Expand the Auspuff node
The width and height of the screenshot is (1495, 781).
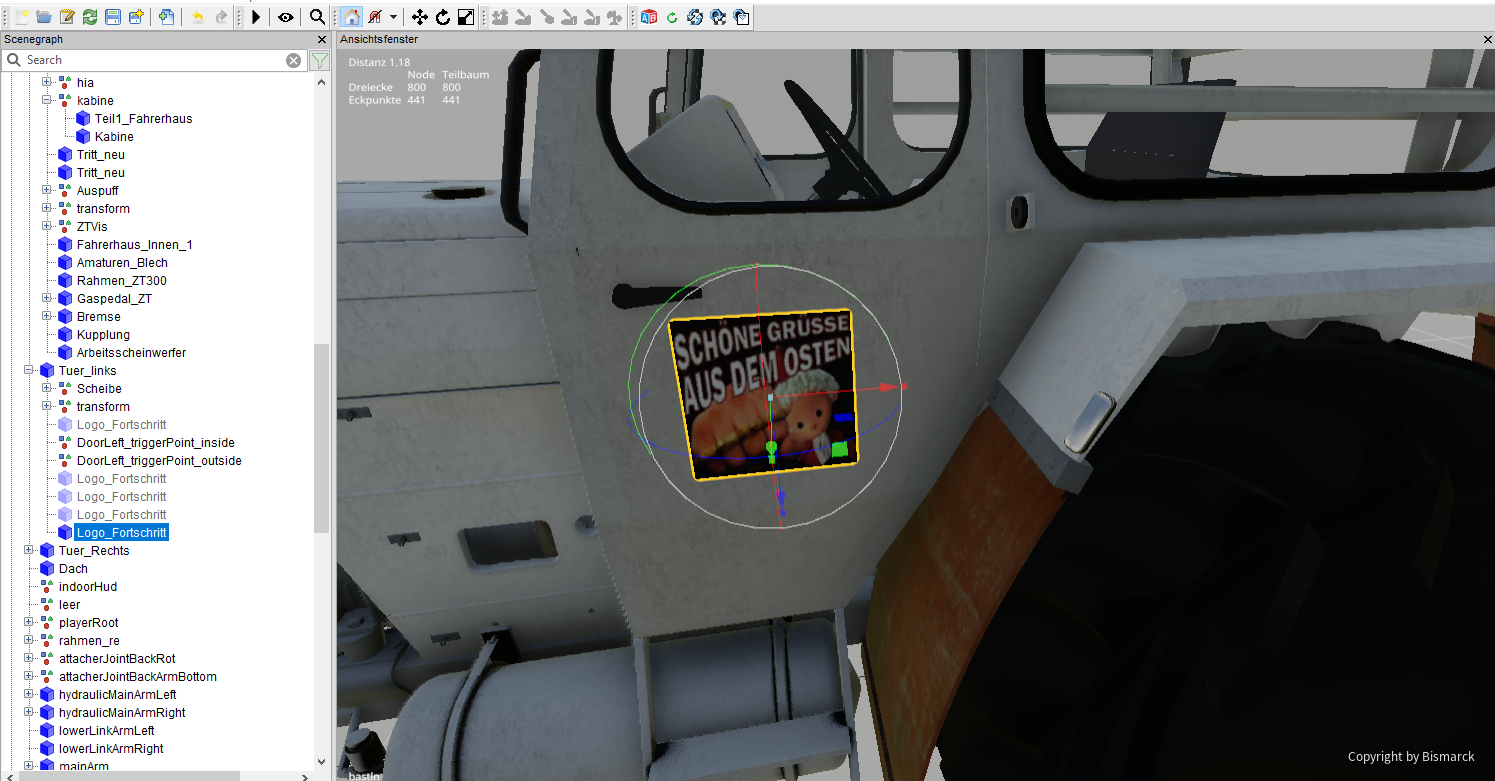coord(47,191)
